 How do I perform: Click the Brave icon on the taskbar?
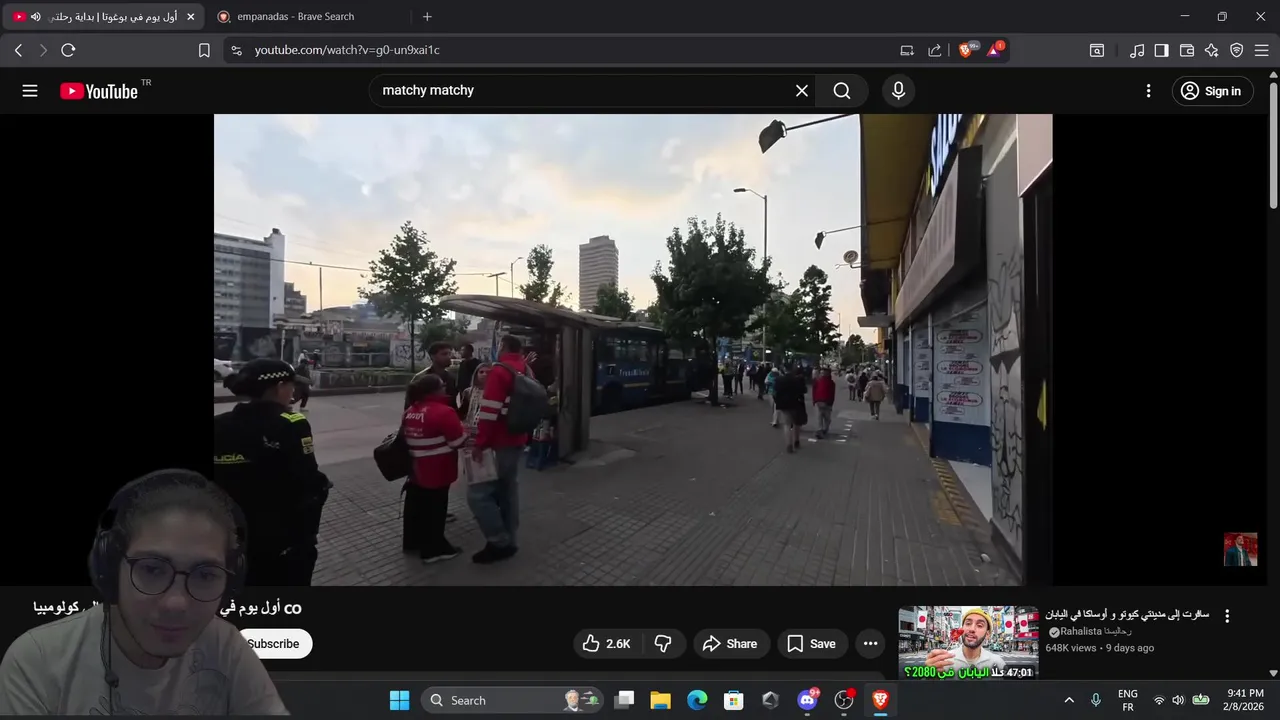pyautogui.click(x=880, y=700)
